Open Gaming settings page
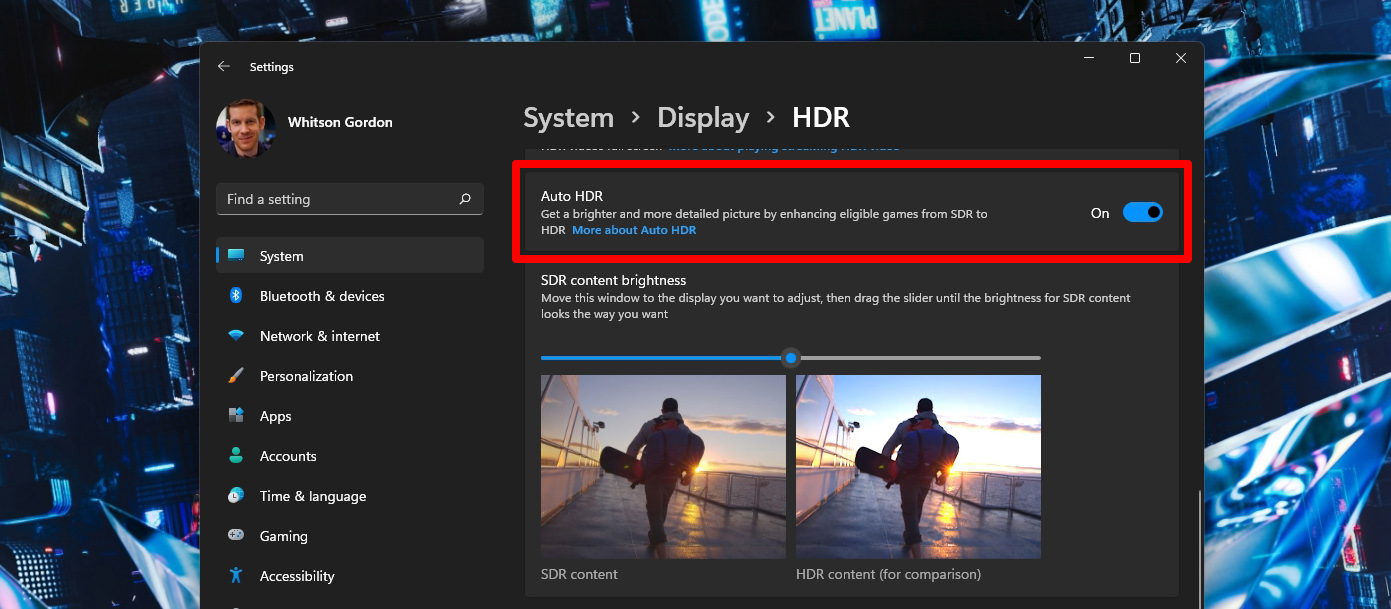Screen dimensions: 1391x609 pos(350,536)
